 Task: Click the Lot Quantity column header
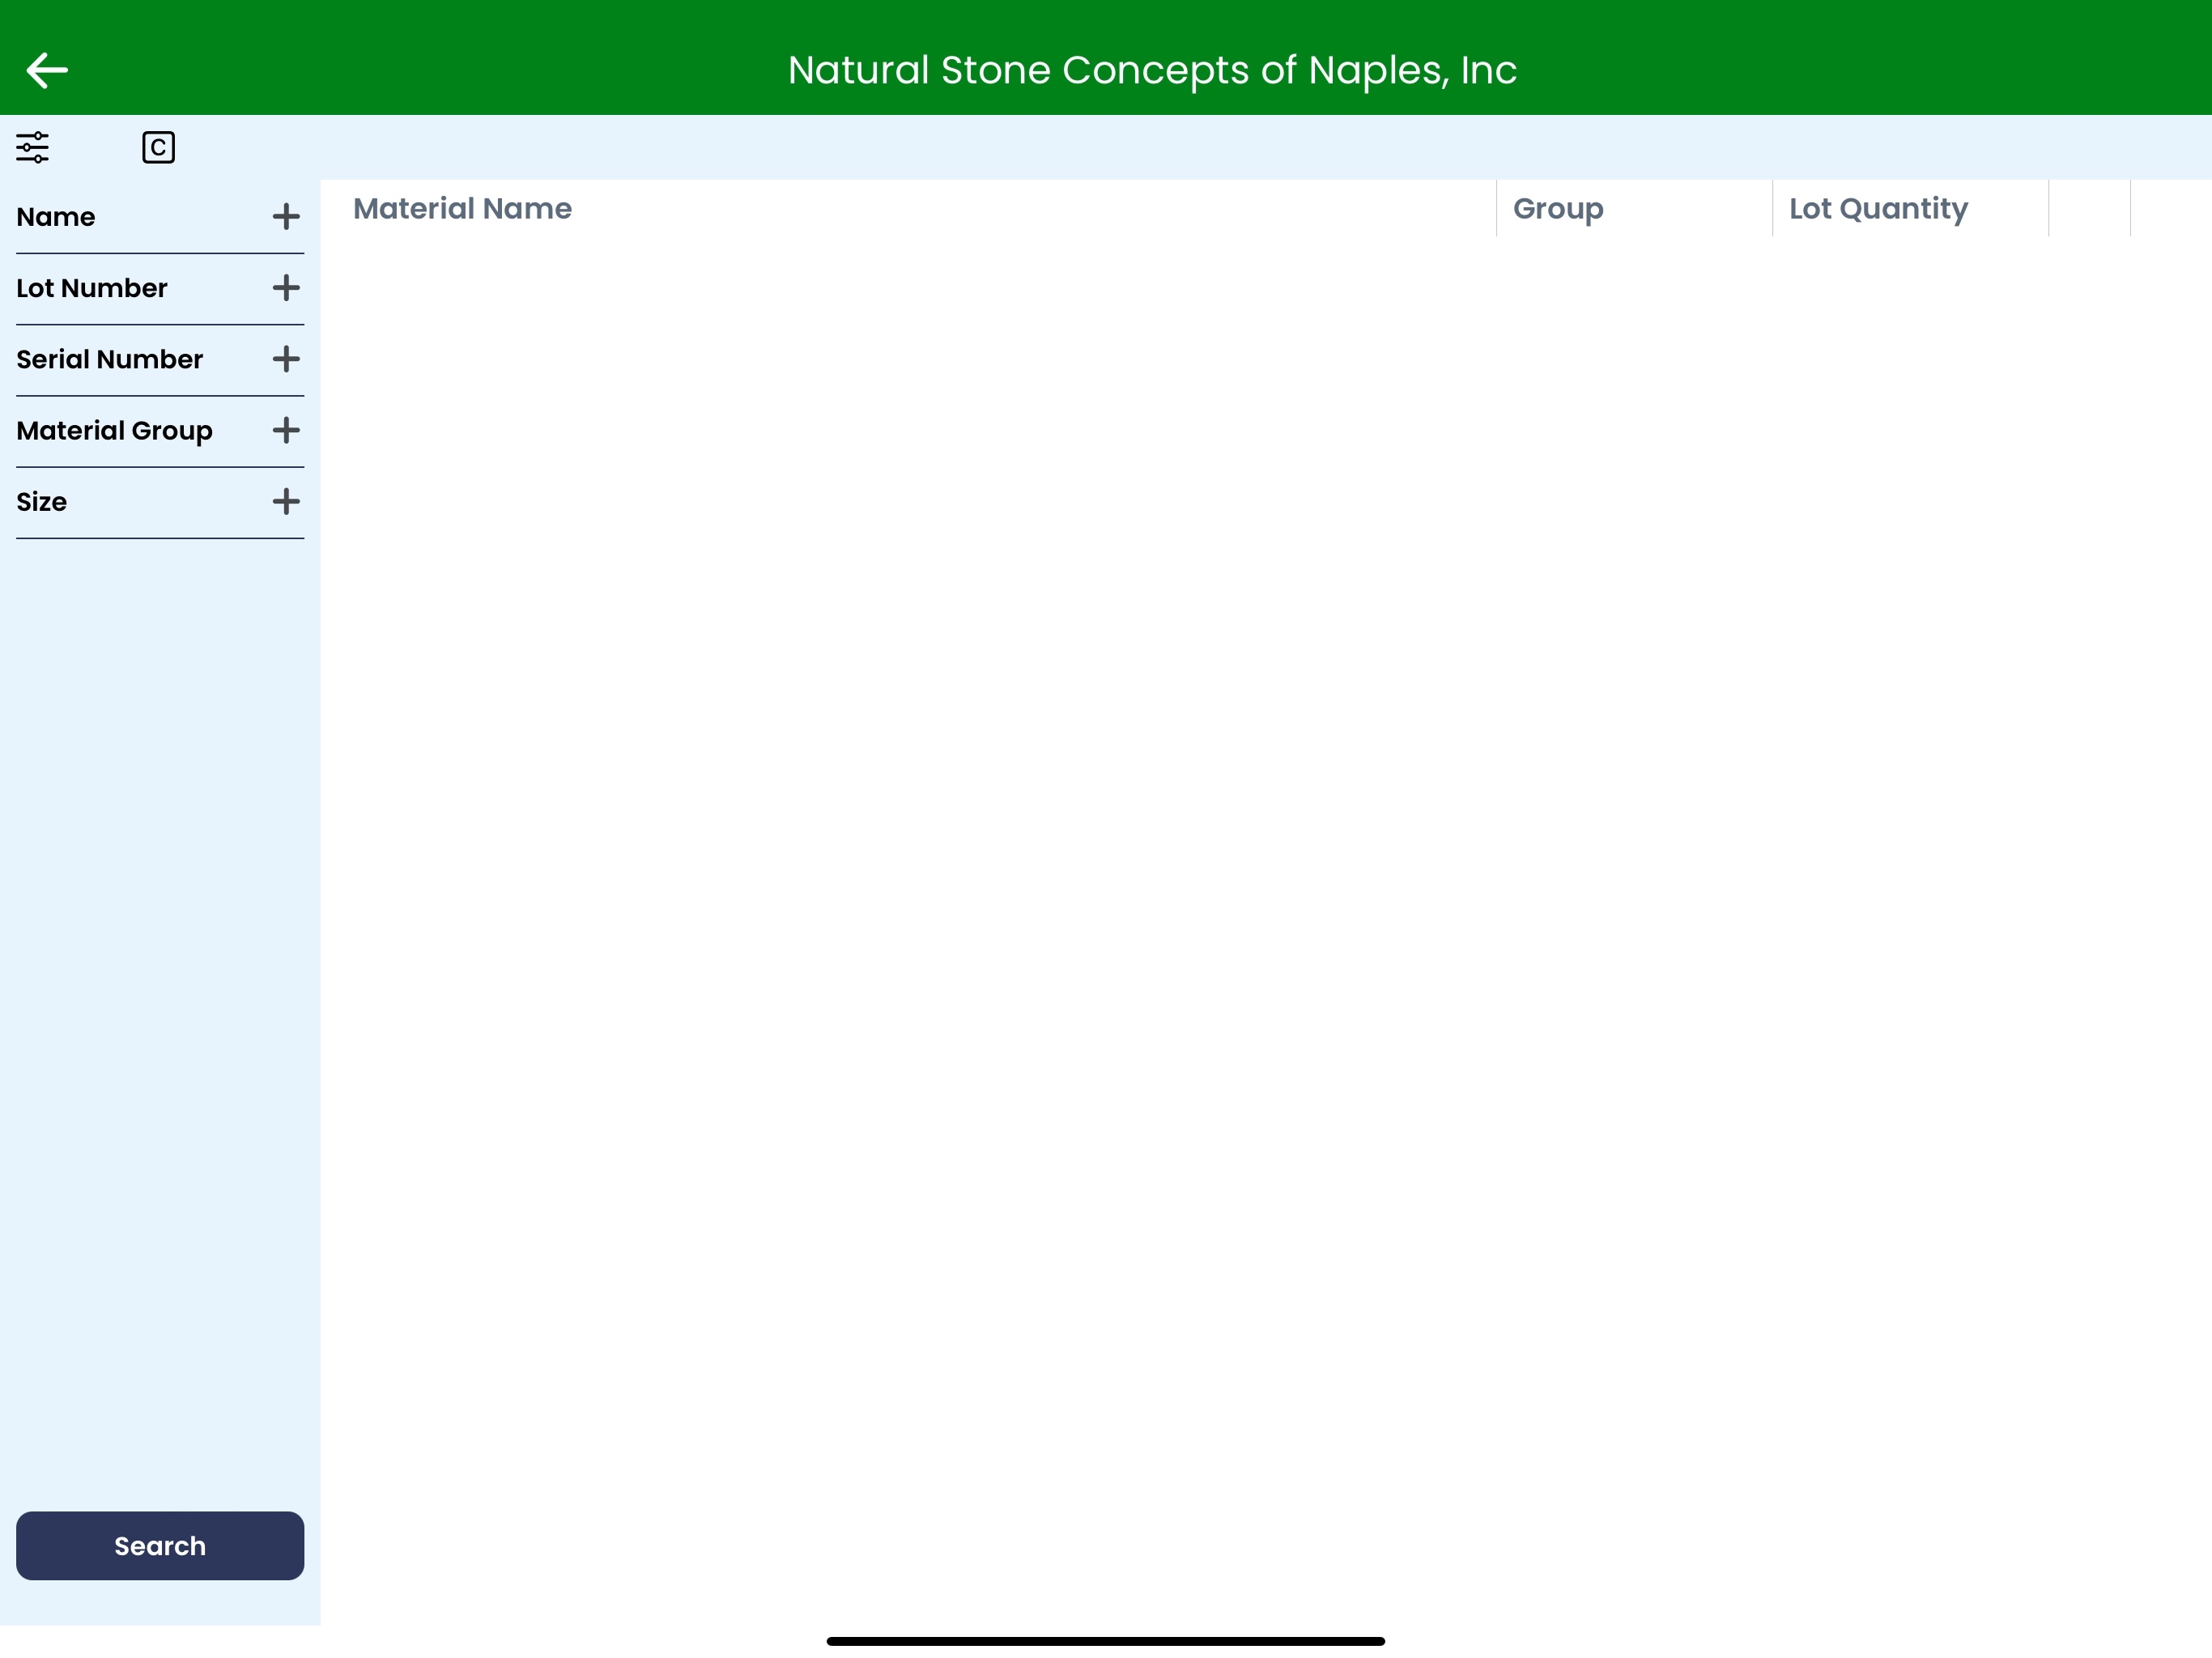click(1878, 209)
